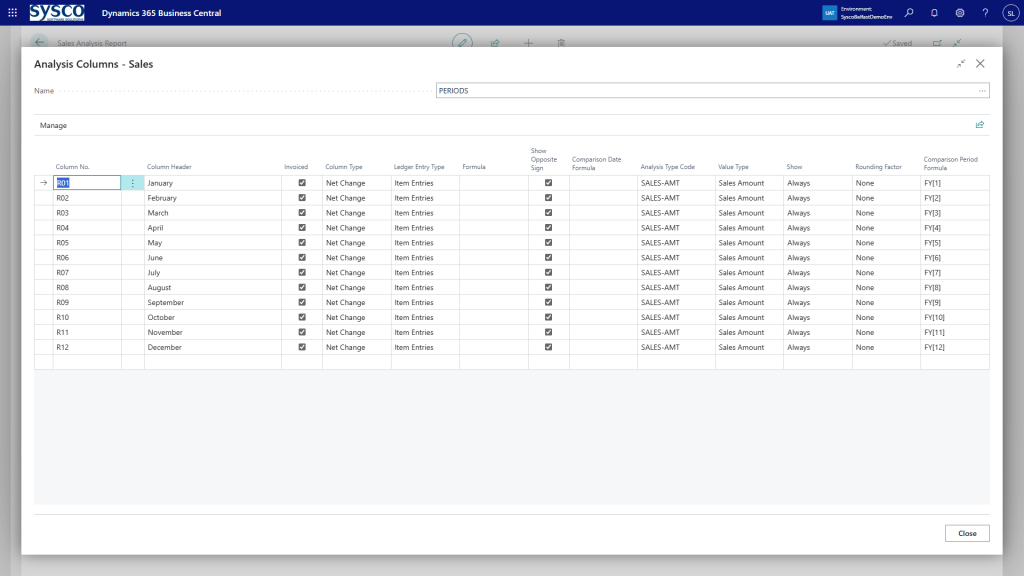
Task: Click the Close button
Action: click(x=966, y=533)
